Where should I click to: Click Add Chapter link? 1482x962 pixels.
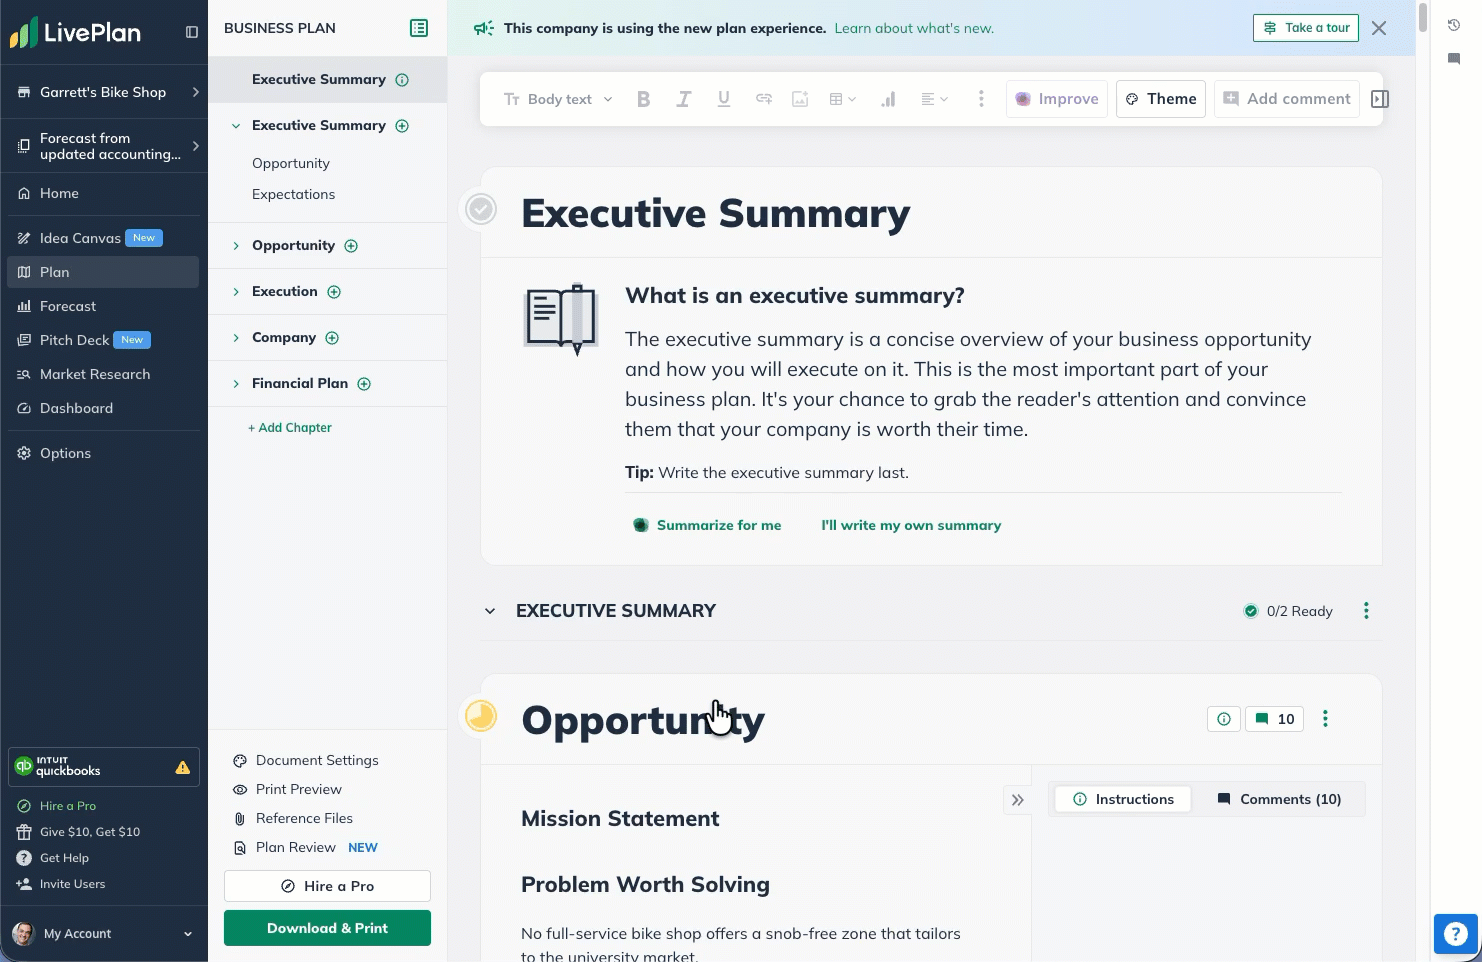(290, 428)
